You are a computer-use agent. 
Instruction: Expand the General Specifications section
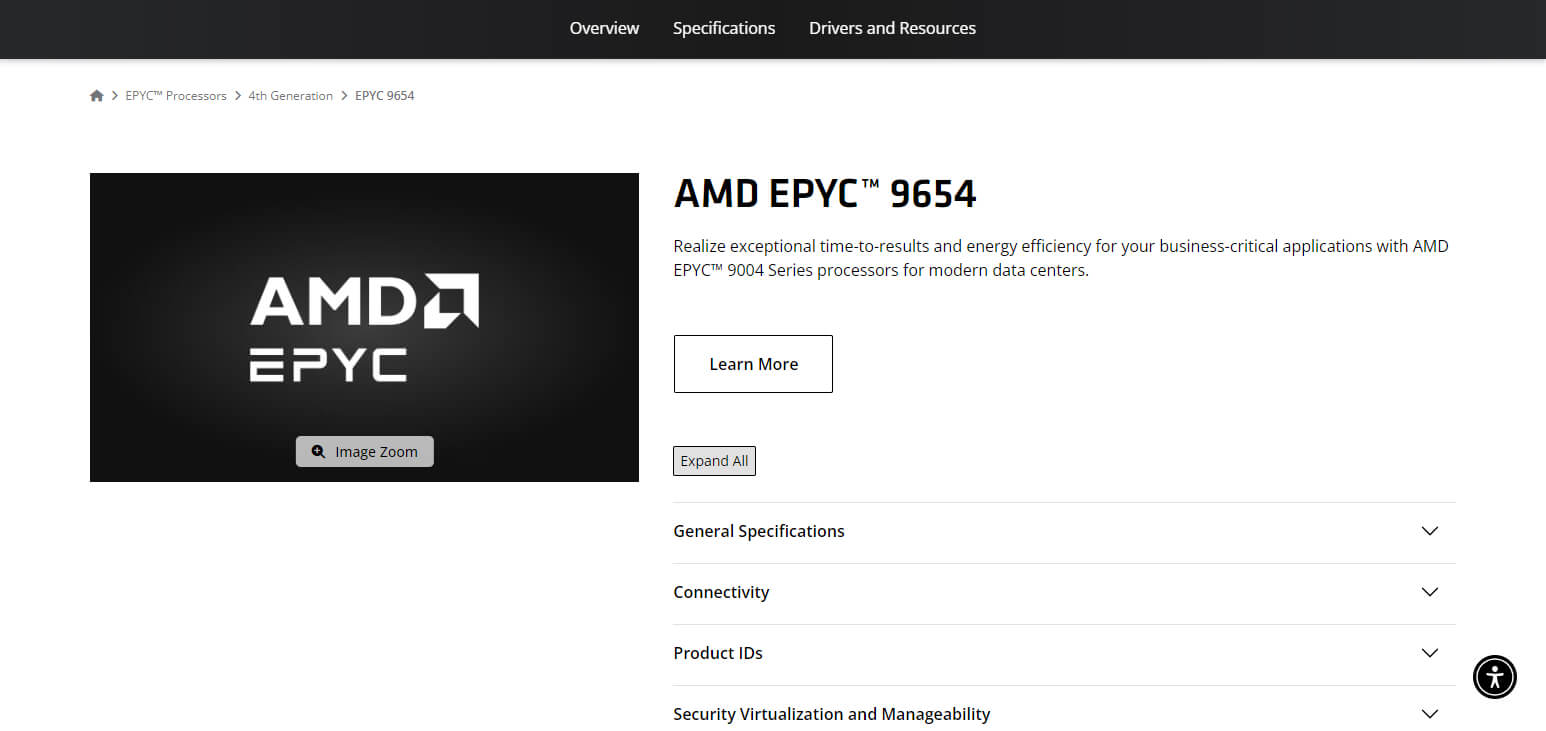click(1064, 532)
